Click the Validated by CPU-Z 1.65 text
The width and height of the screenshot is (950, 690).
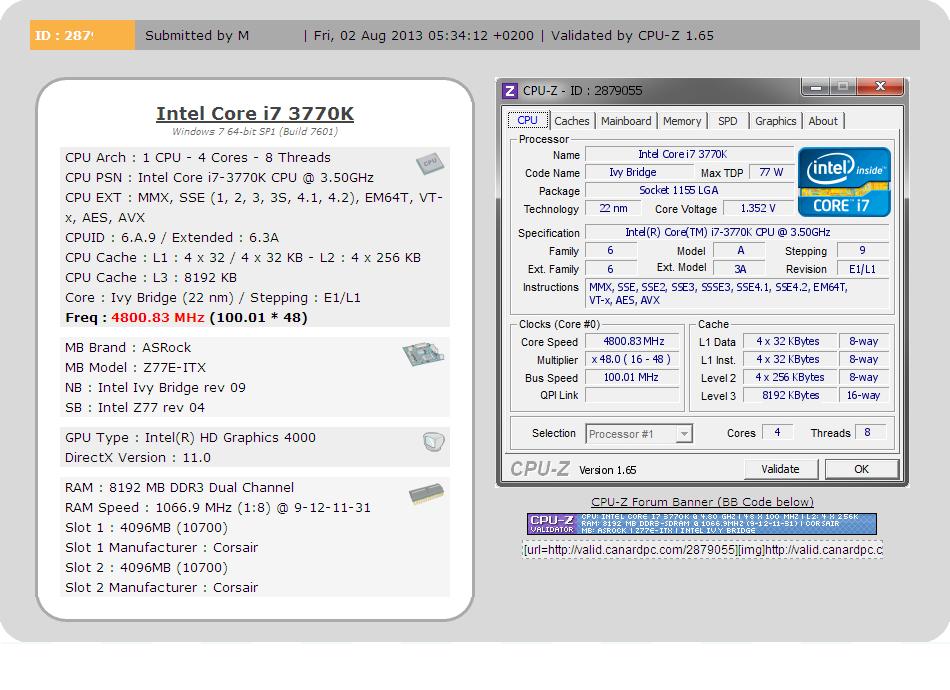(x=632, y=35)
